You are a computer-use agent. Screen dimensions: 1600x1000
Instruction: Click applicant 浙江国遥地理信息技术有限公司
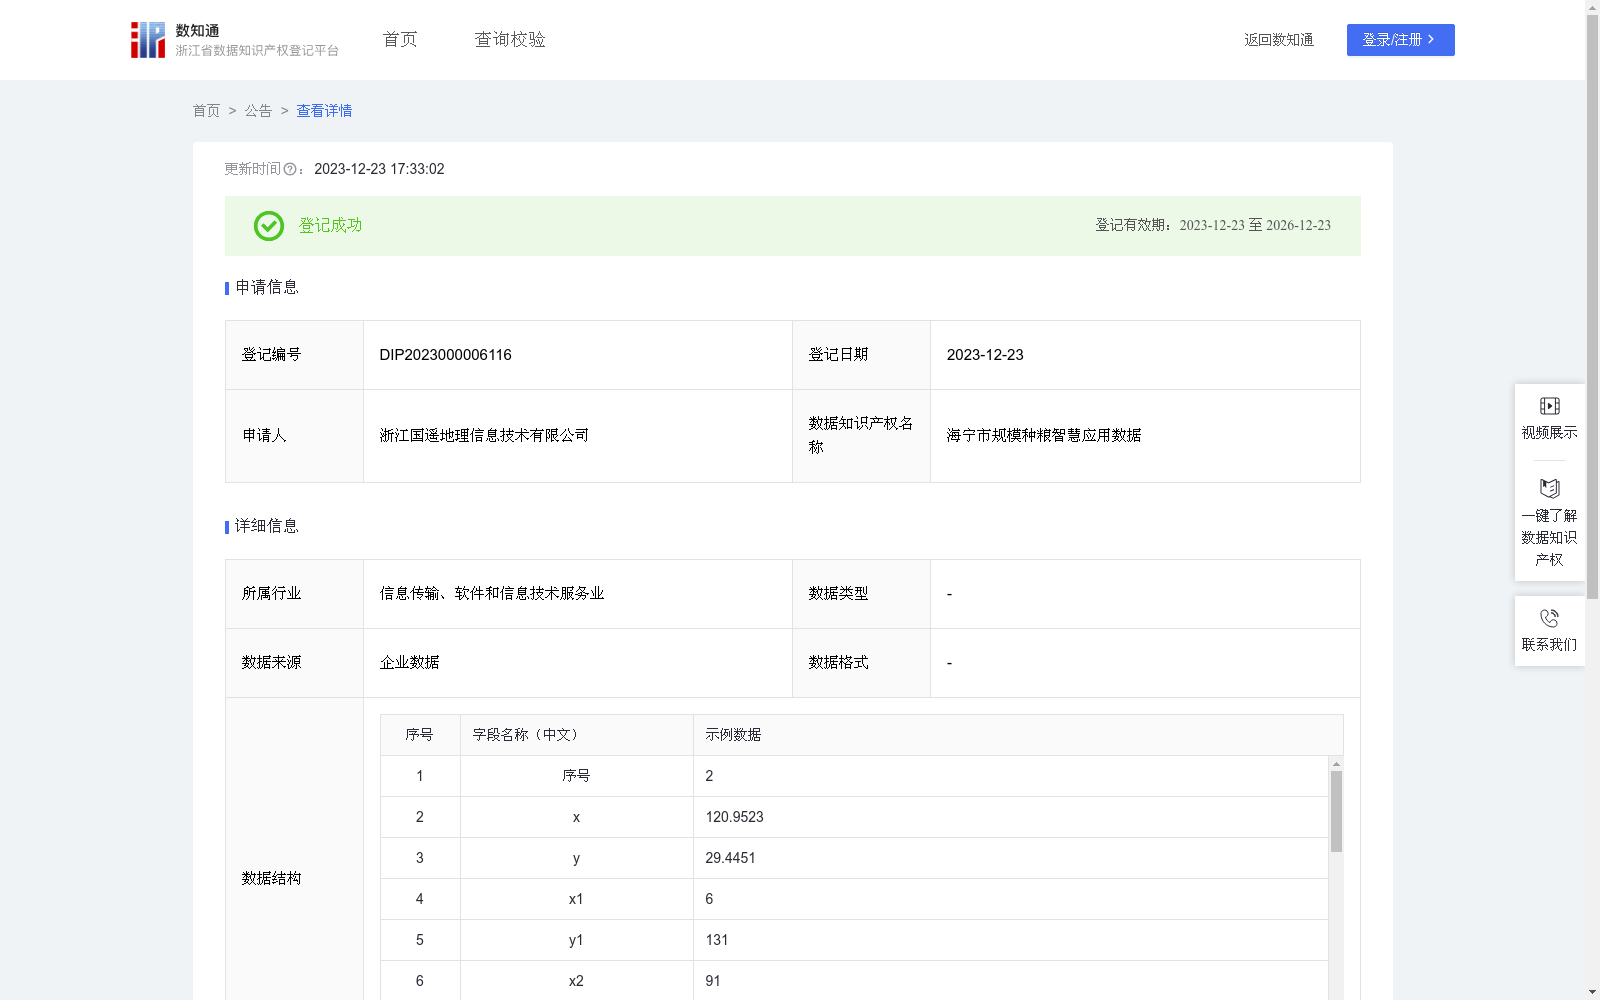coord(484,436)
